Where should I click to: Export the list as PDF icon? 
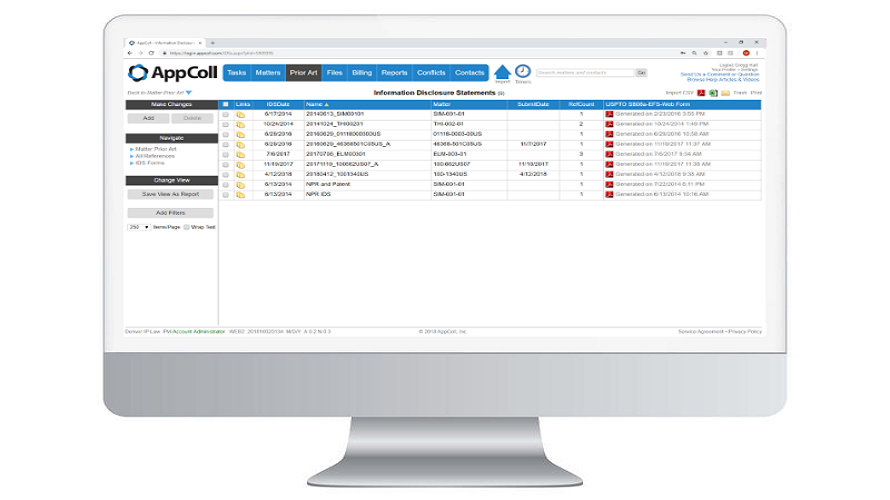tap(701, 93)
